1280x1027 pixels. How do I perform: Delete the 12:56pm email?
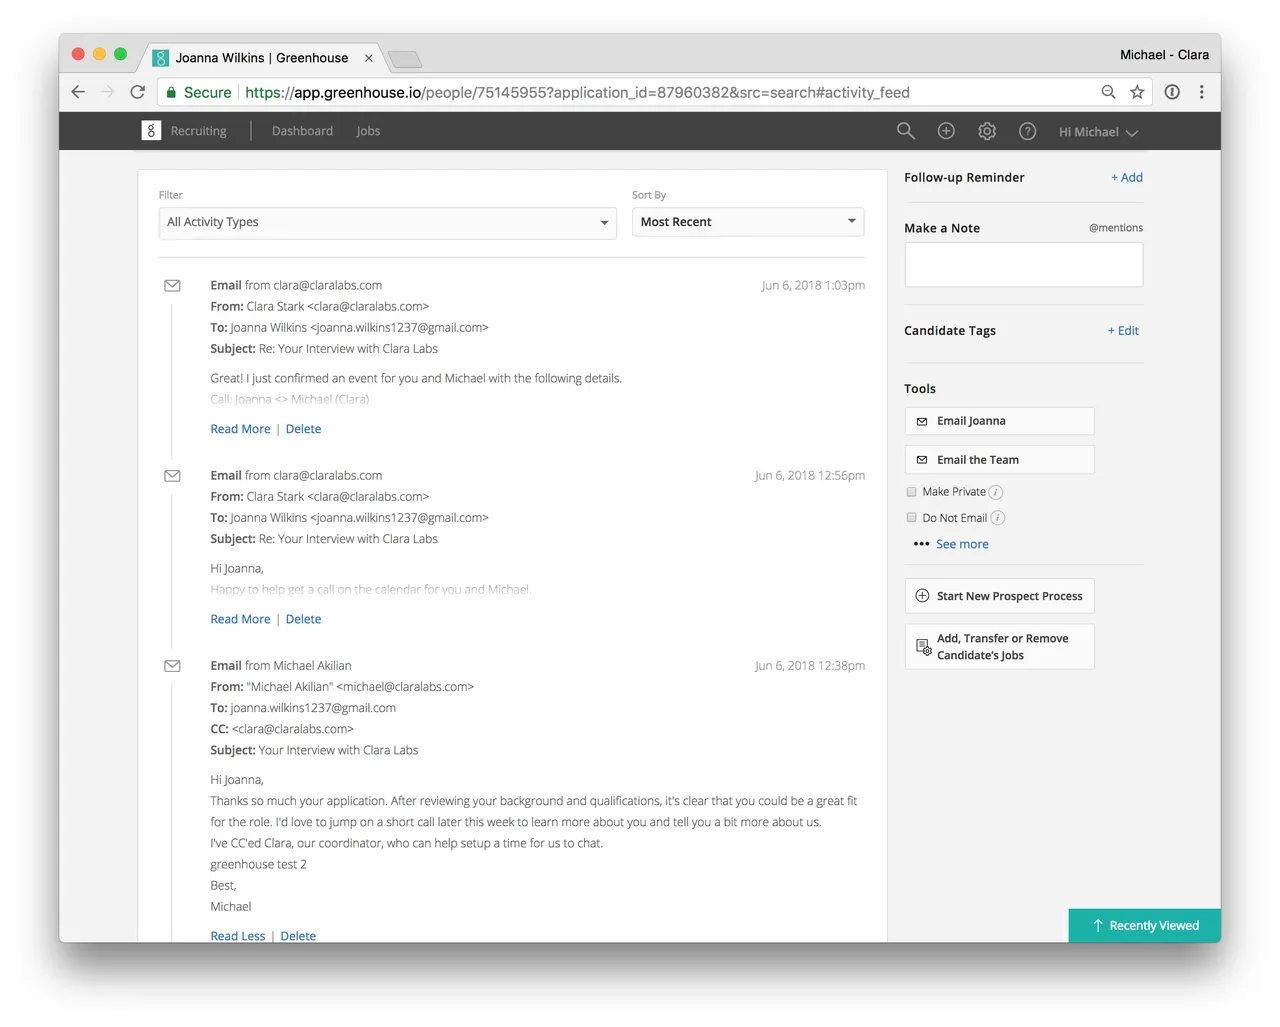(303, 619)
